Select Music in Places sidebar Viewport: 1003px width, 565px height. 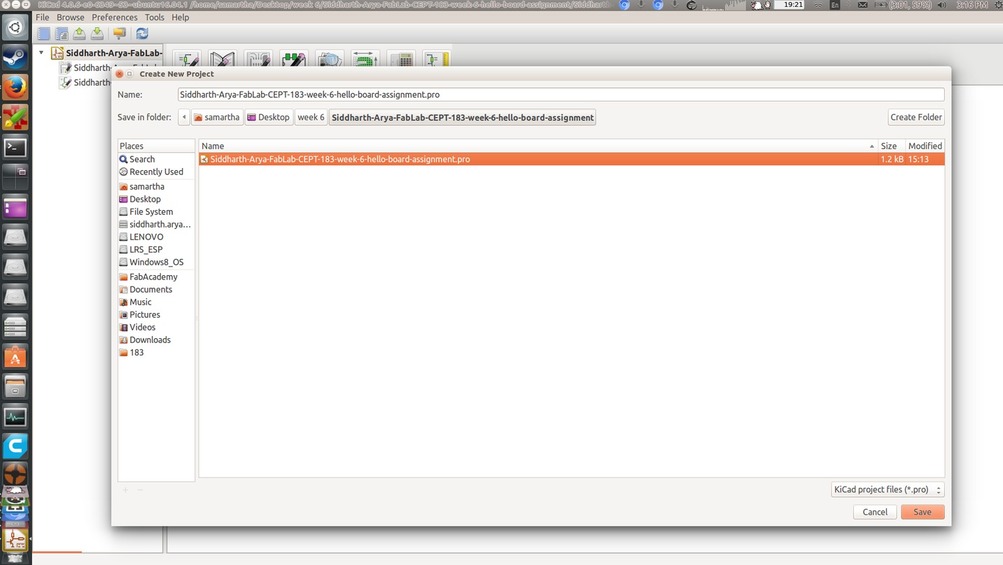(156, 302)
